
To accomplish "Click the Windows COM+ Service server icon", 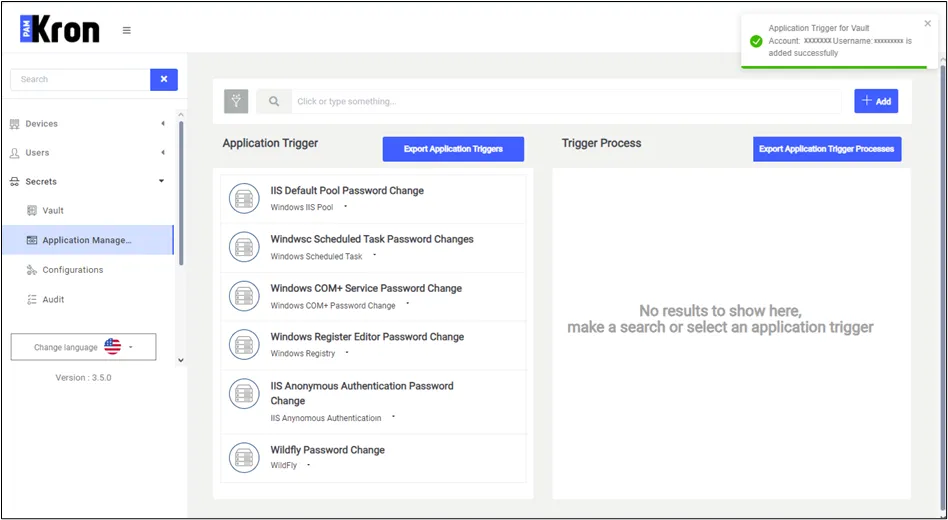I will coord(244,296).
